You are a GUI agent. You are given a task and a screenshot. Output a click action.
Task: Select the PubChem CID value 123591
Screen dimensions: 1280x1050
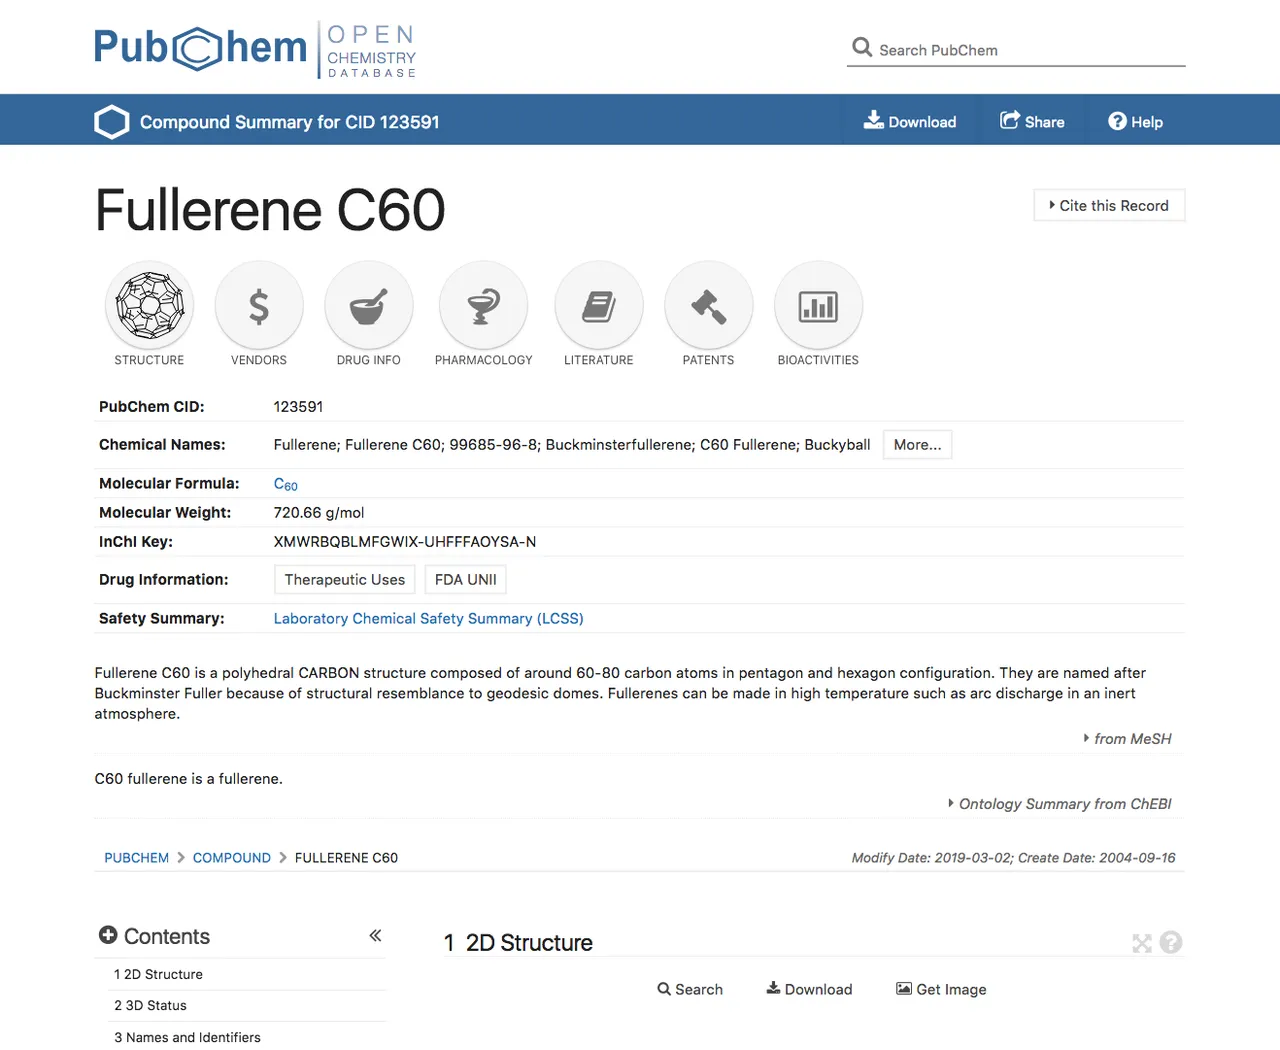point(298,407)
